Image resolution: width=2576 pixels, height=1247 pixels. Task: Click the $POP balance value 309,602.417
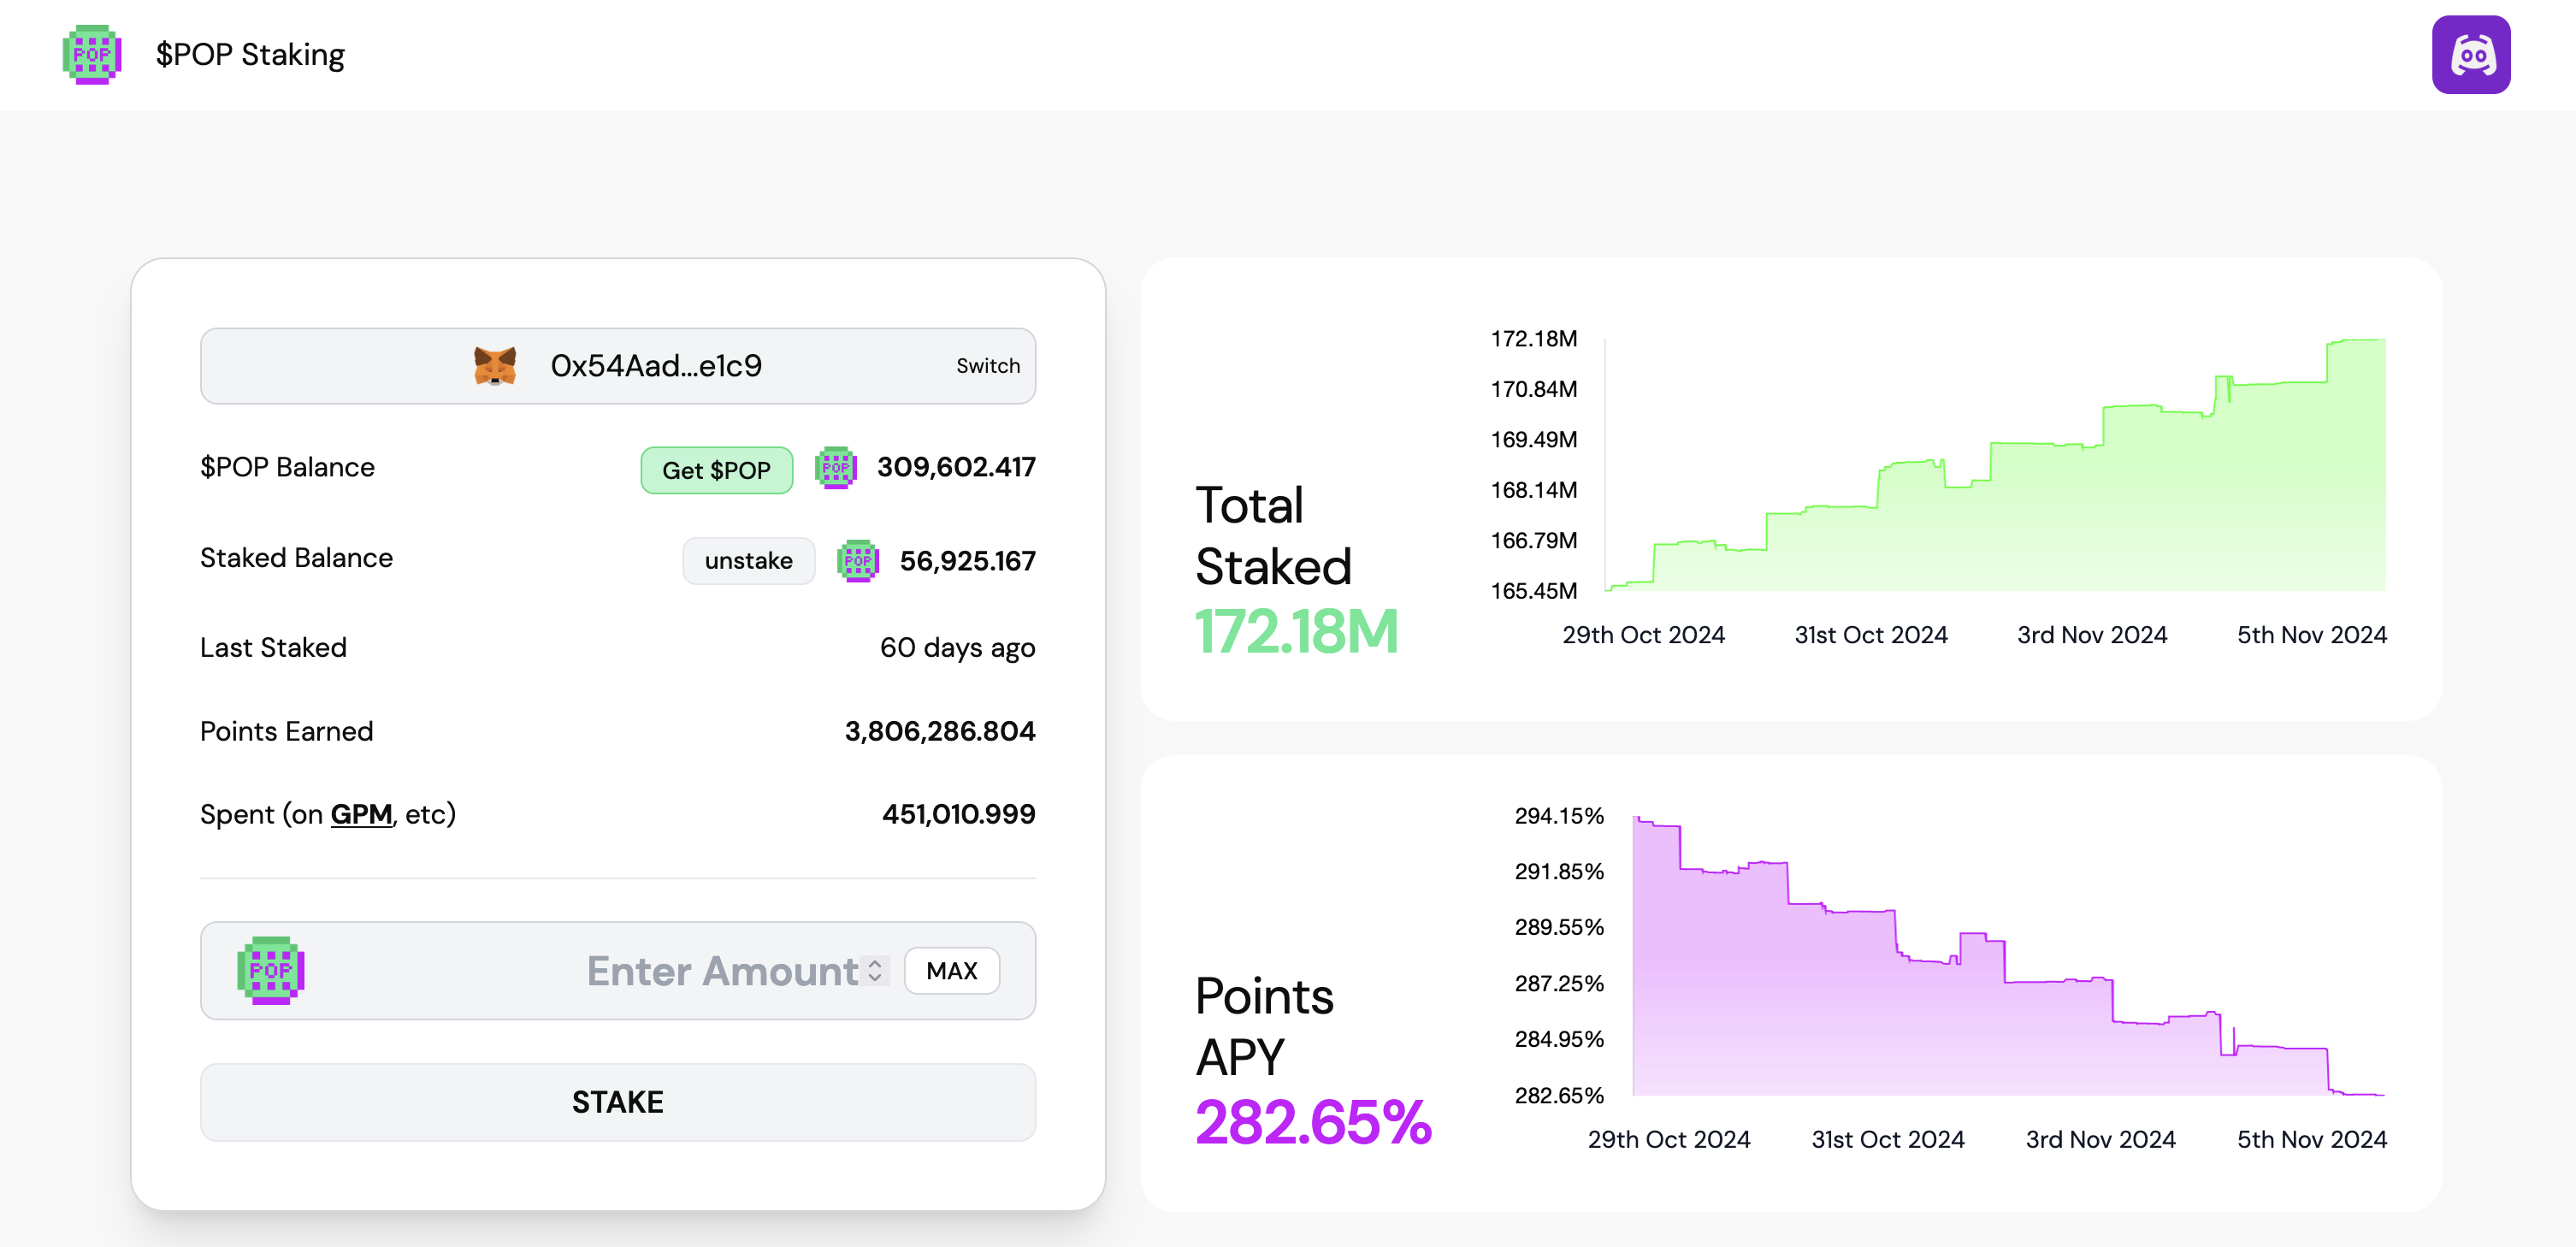point(956,467)
